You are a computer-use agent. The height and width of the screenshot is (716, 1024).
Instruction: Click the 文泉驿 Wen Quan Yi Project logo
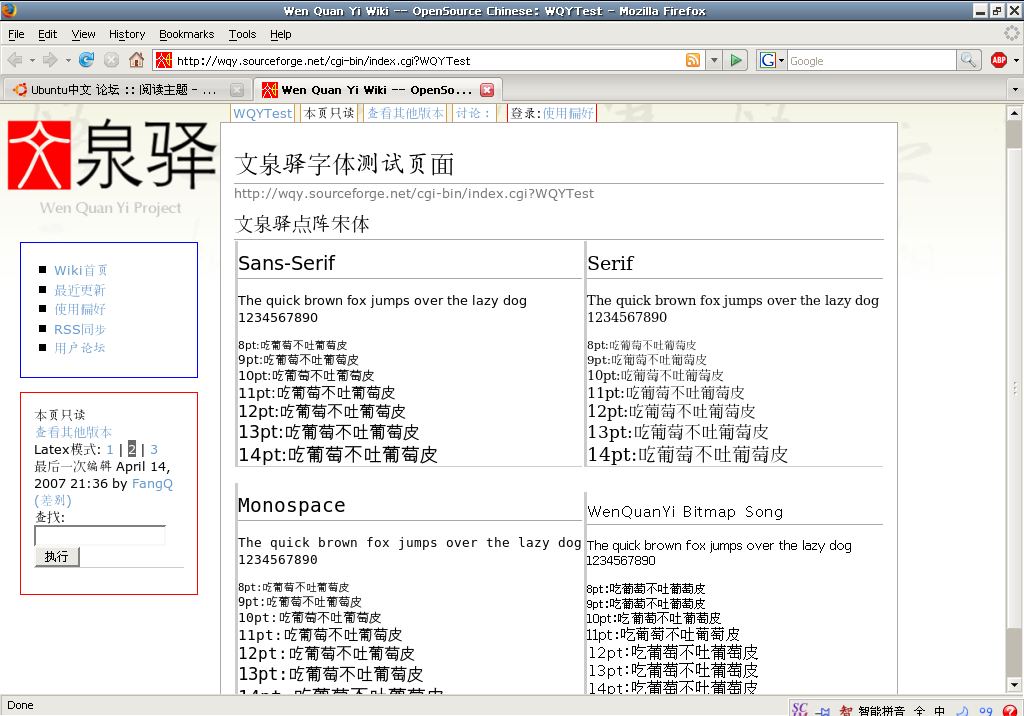(x=111, y=167)
